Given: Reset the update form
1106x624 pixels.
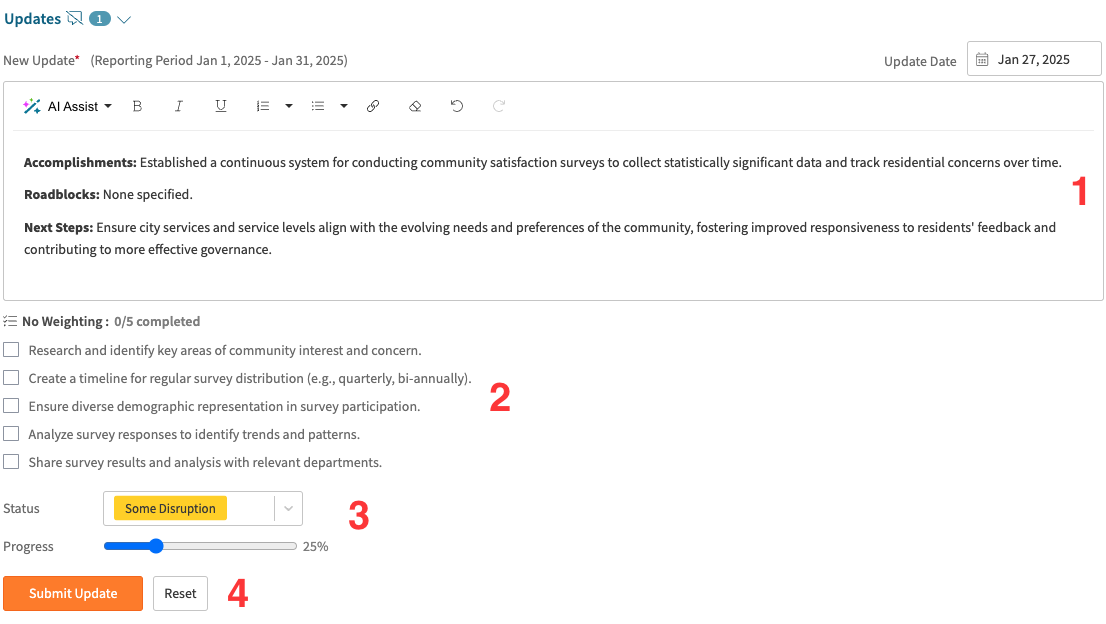Looking at the screenshot, I should pos(180,593).
